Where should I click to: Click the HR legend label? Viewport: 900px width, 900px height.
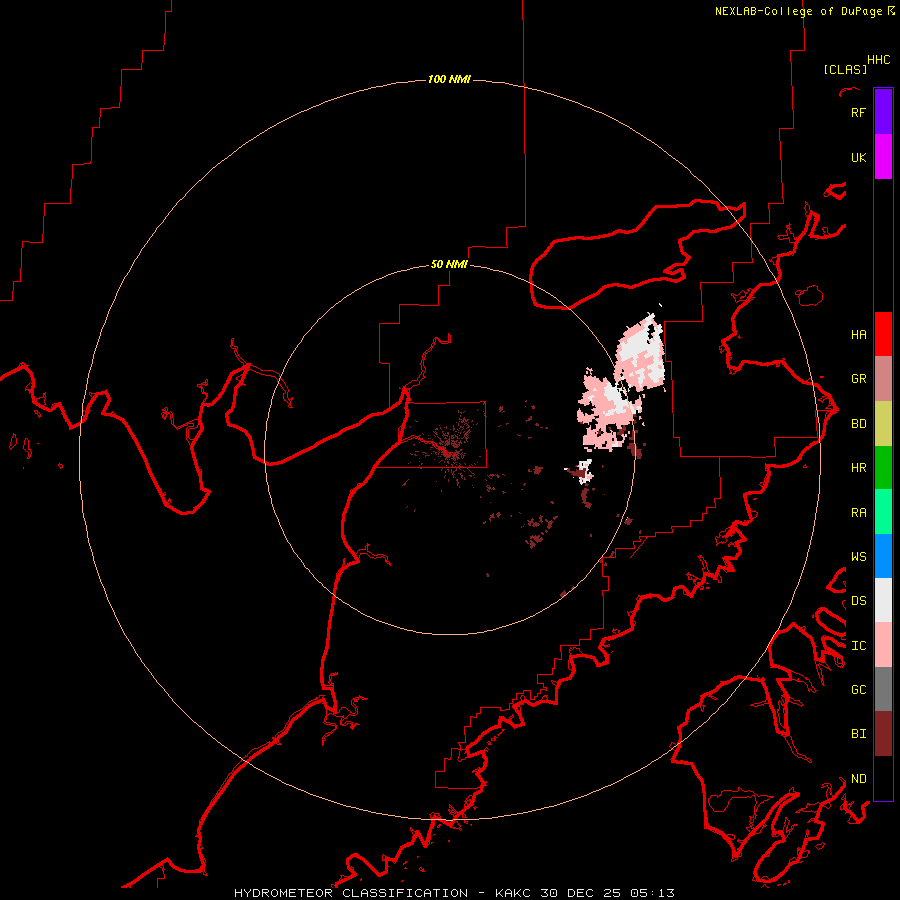tap(858, 468)
